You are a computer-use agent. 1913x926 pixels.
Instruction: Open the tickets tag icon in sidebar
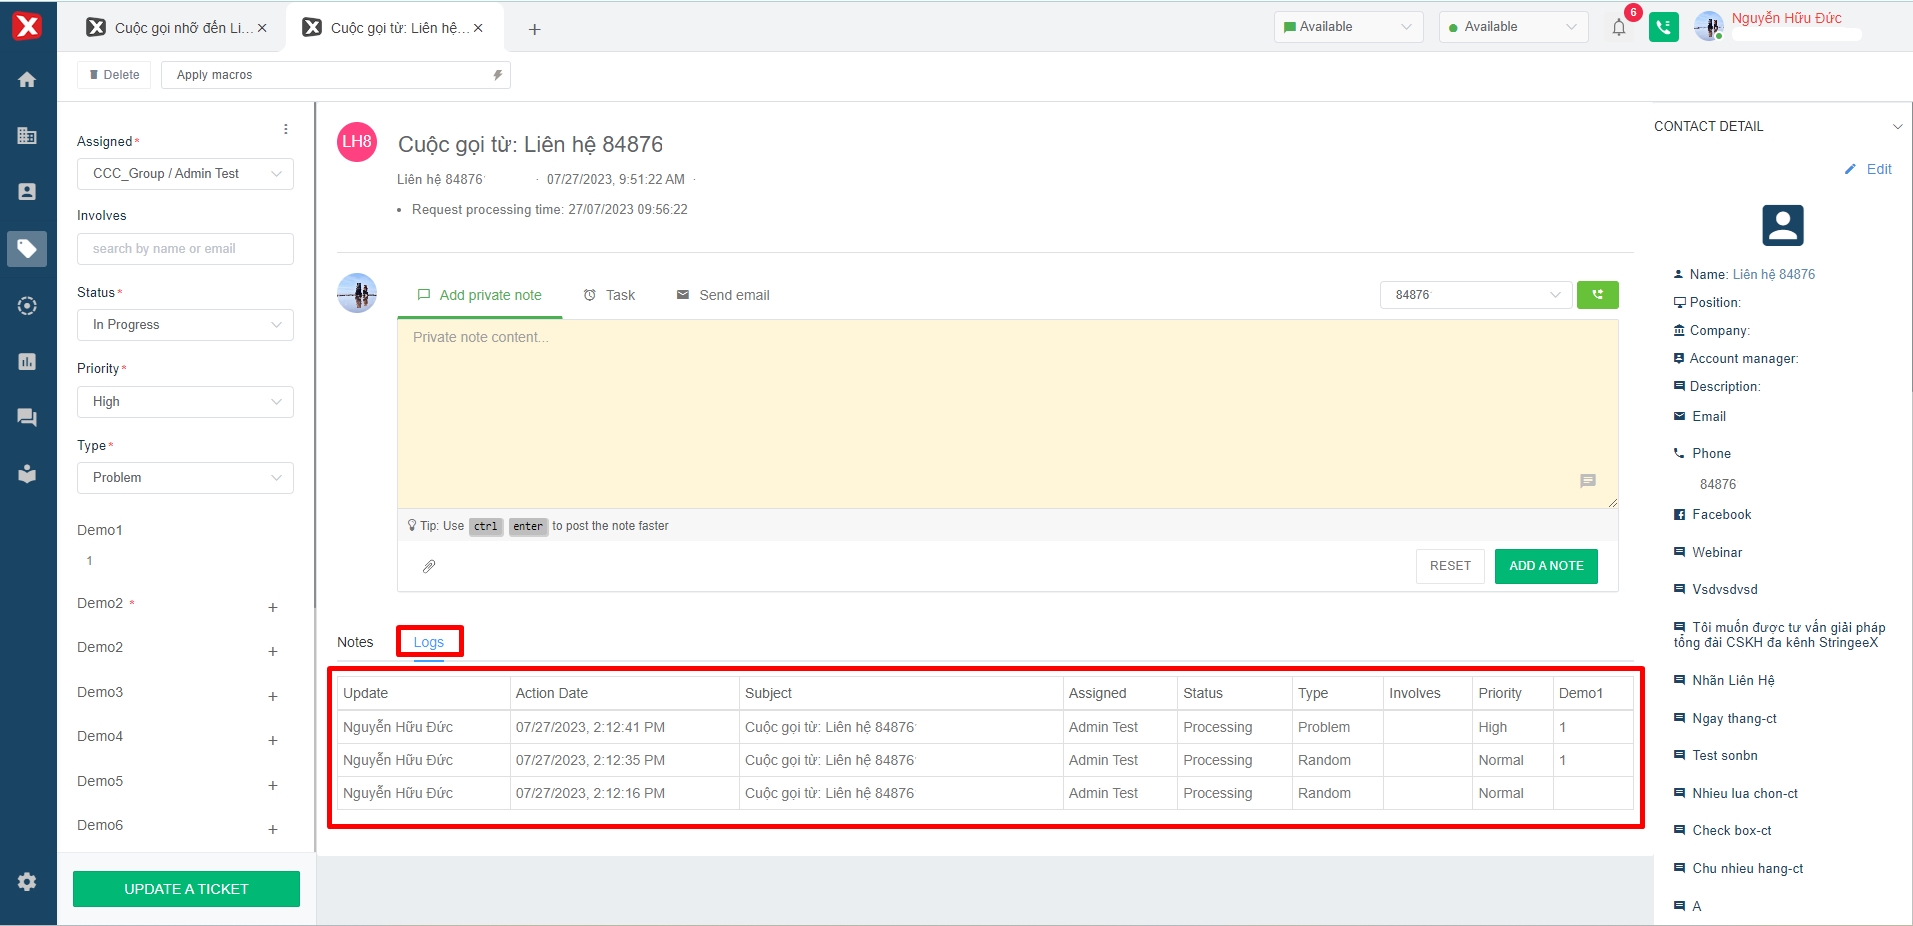[x=27, y=248]
